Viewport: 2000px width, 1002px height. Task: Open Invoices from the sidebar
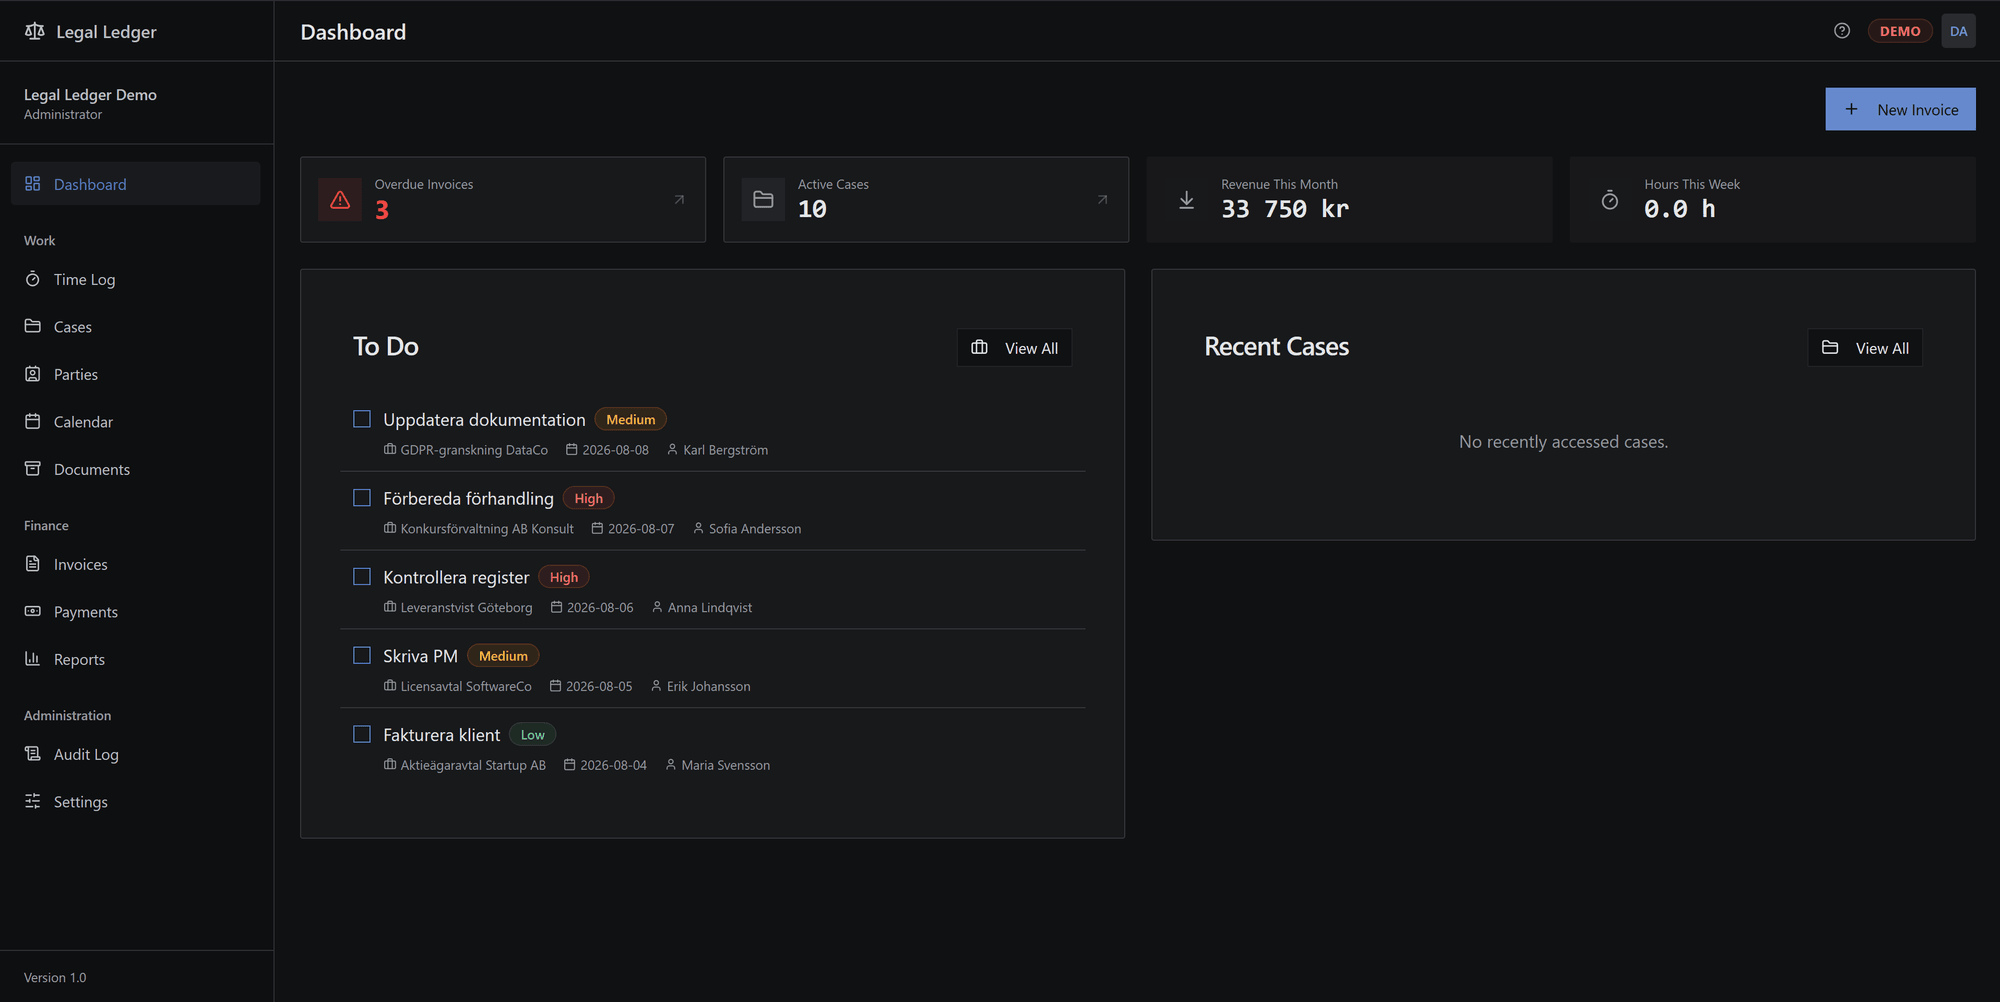[136, 564]
